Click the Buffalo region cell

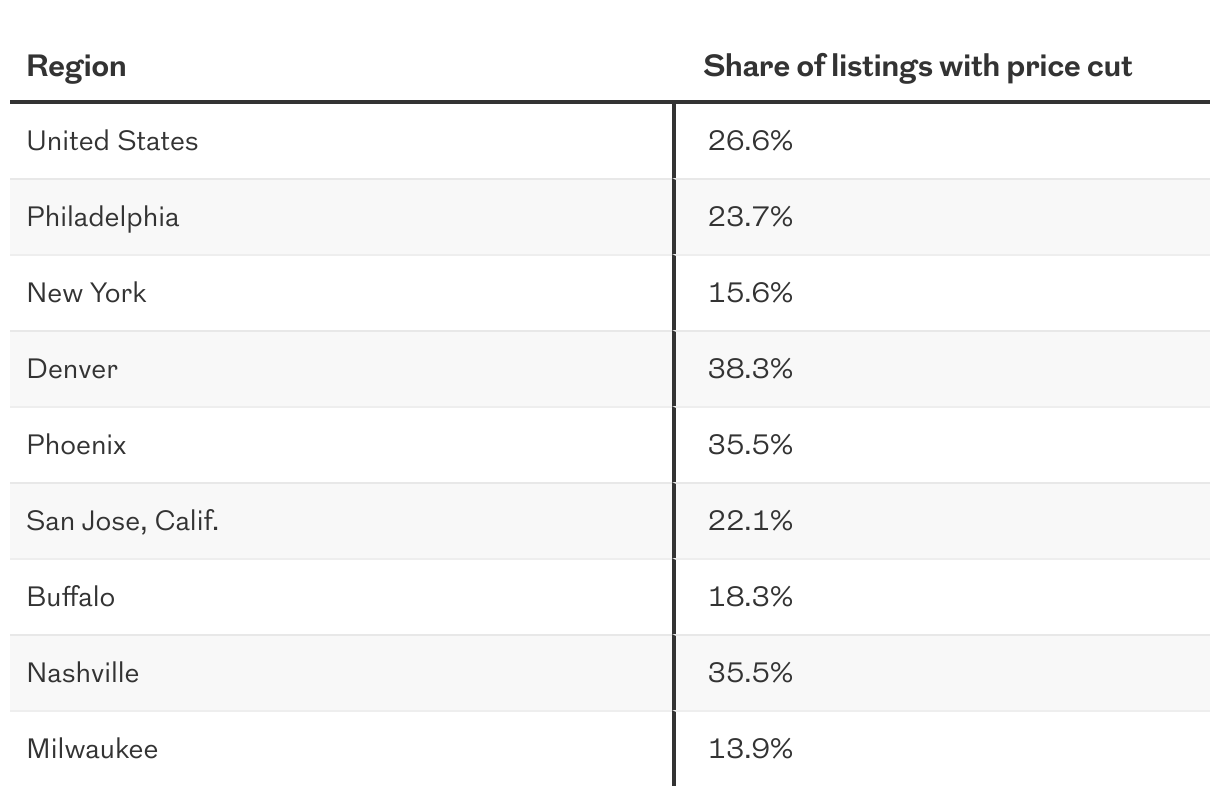point(71,597)
